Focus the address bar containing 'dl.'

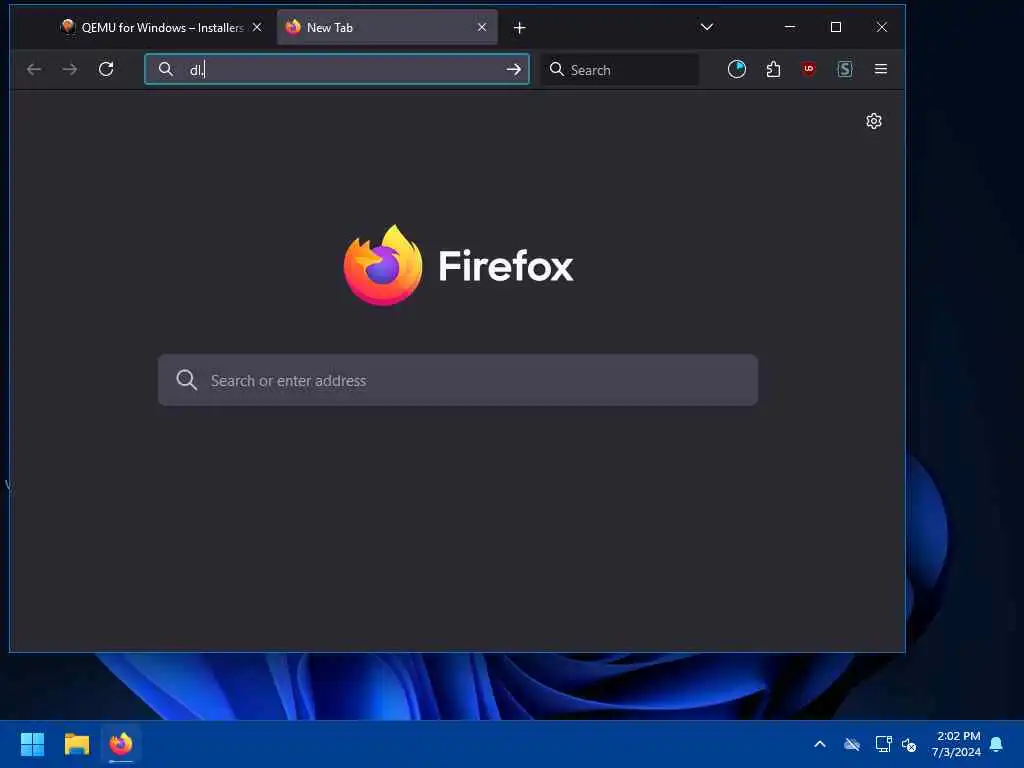336,69
